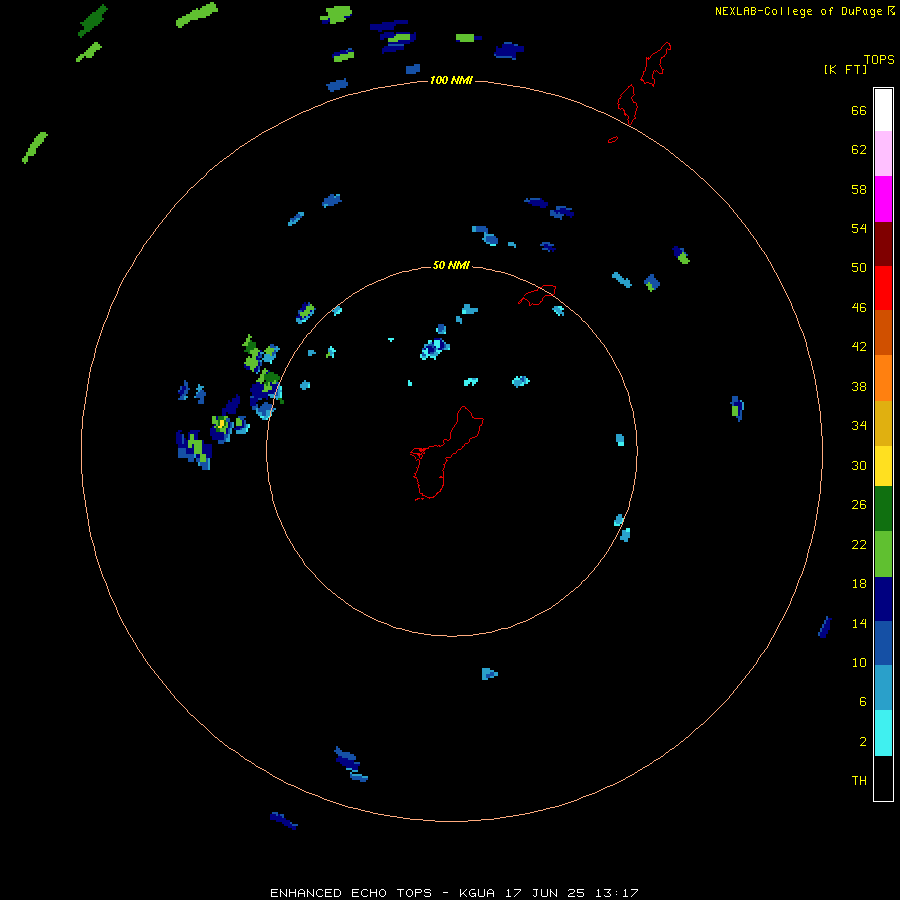Click the 30 legend value
The width and height of the screenshot is (900, 900).
click(859, 465)
